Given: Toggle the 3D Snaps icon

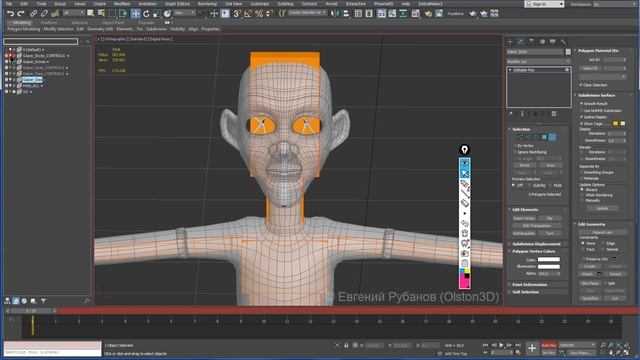Looking at the screenshot, I should 237,14.
